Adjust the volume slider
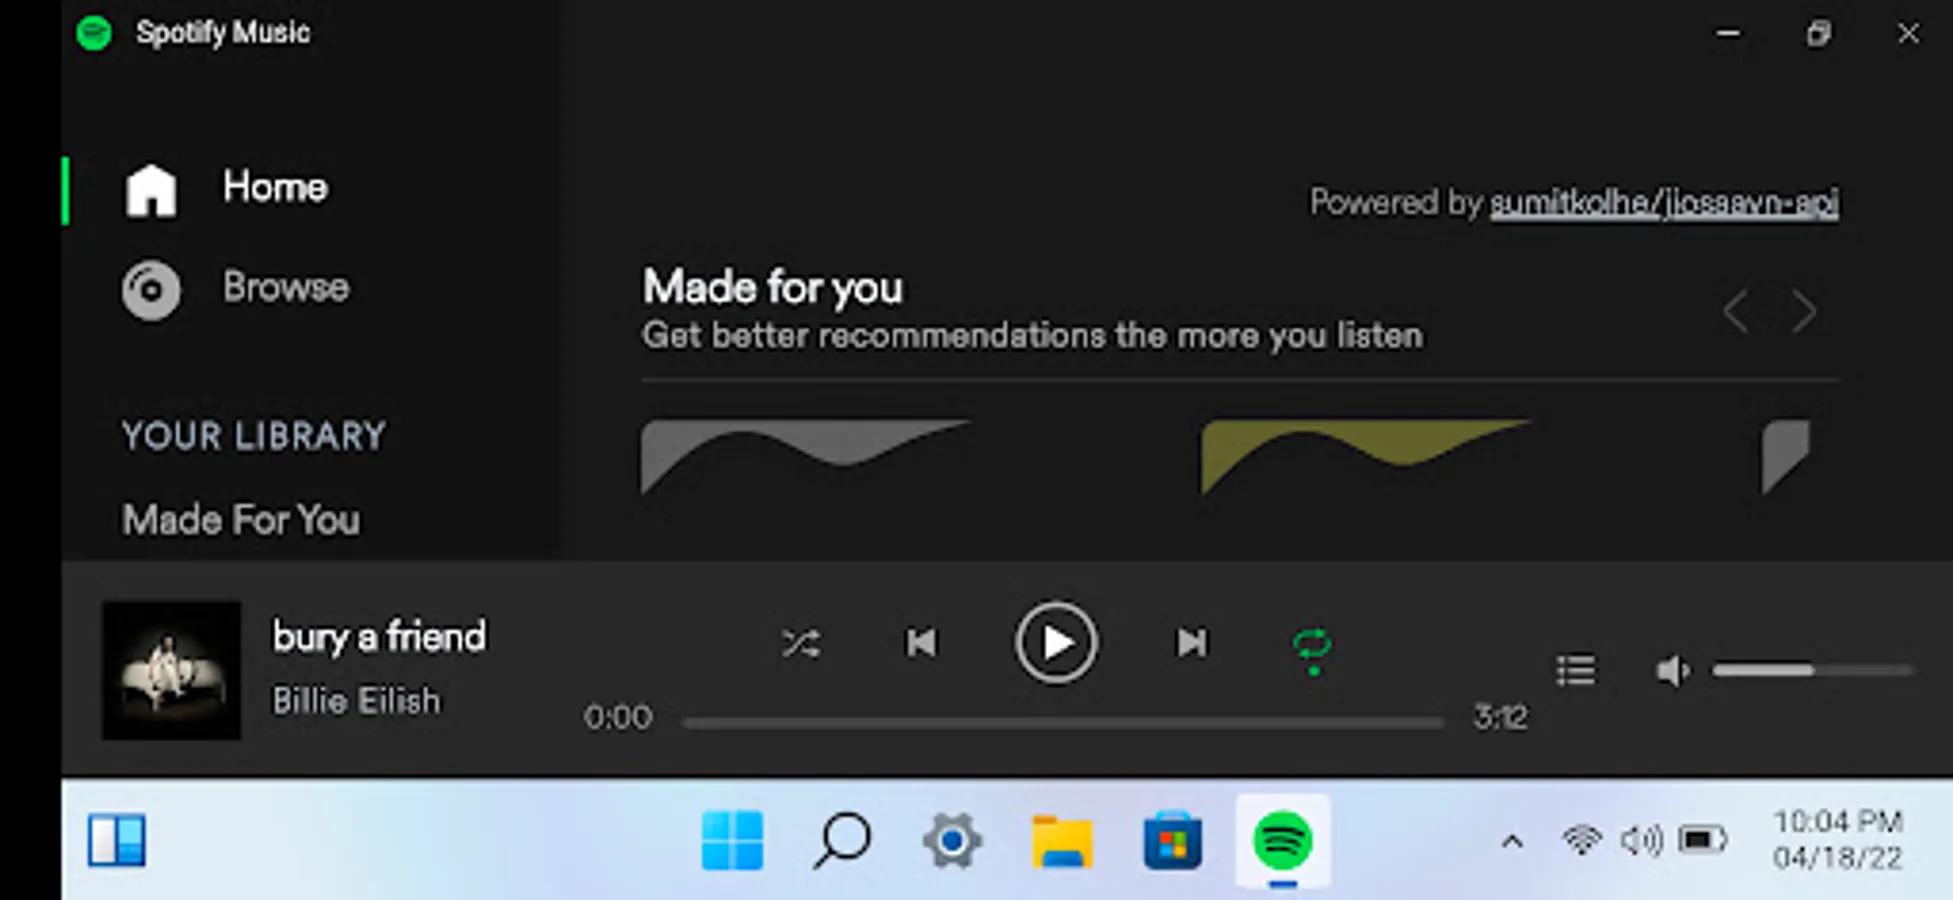1953x900 pixels. pyautogui.click(x=1812, y=670)
